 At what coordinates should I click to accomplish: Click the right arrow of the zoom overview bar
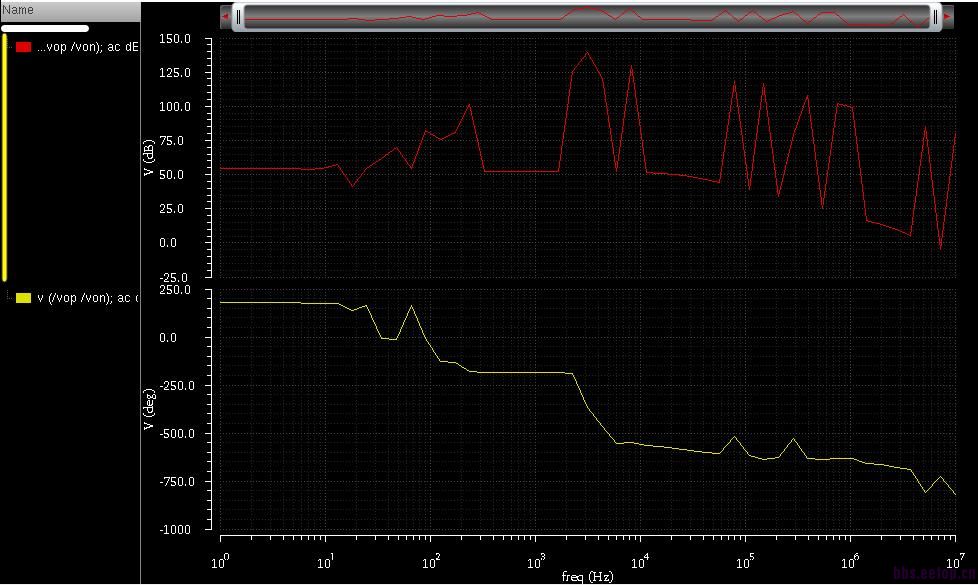tap(947, 17)
